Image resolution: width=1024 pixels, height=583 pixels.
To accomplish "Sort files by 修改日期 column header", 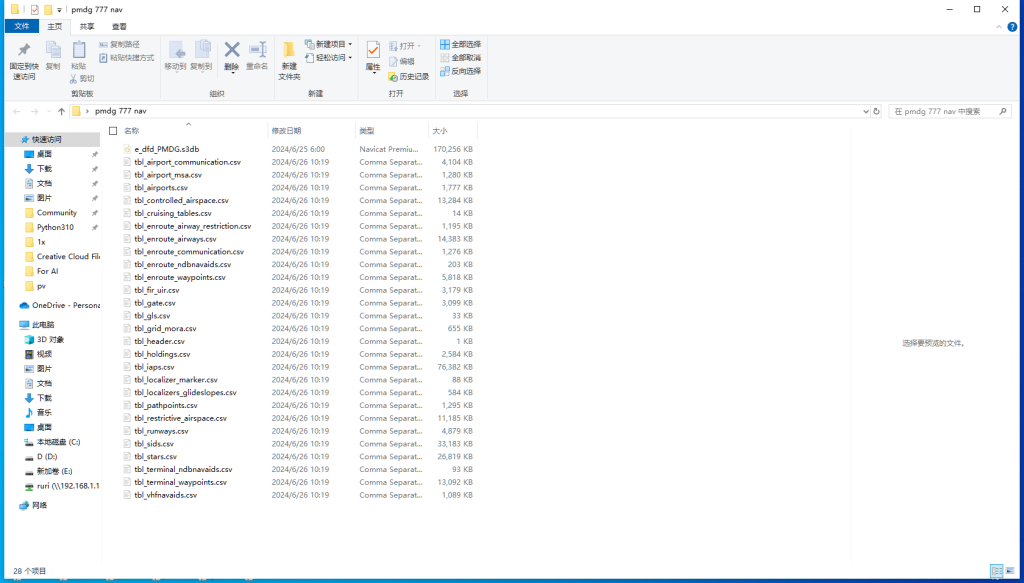I will tap(286, 131).
